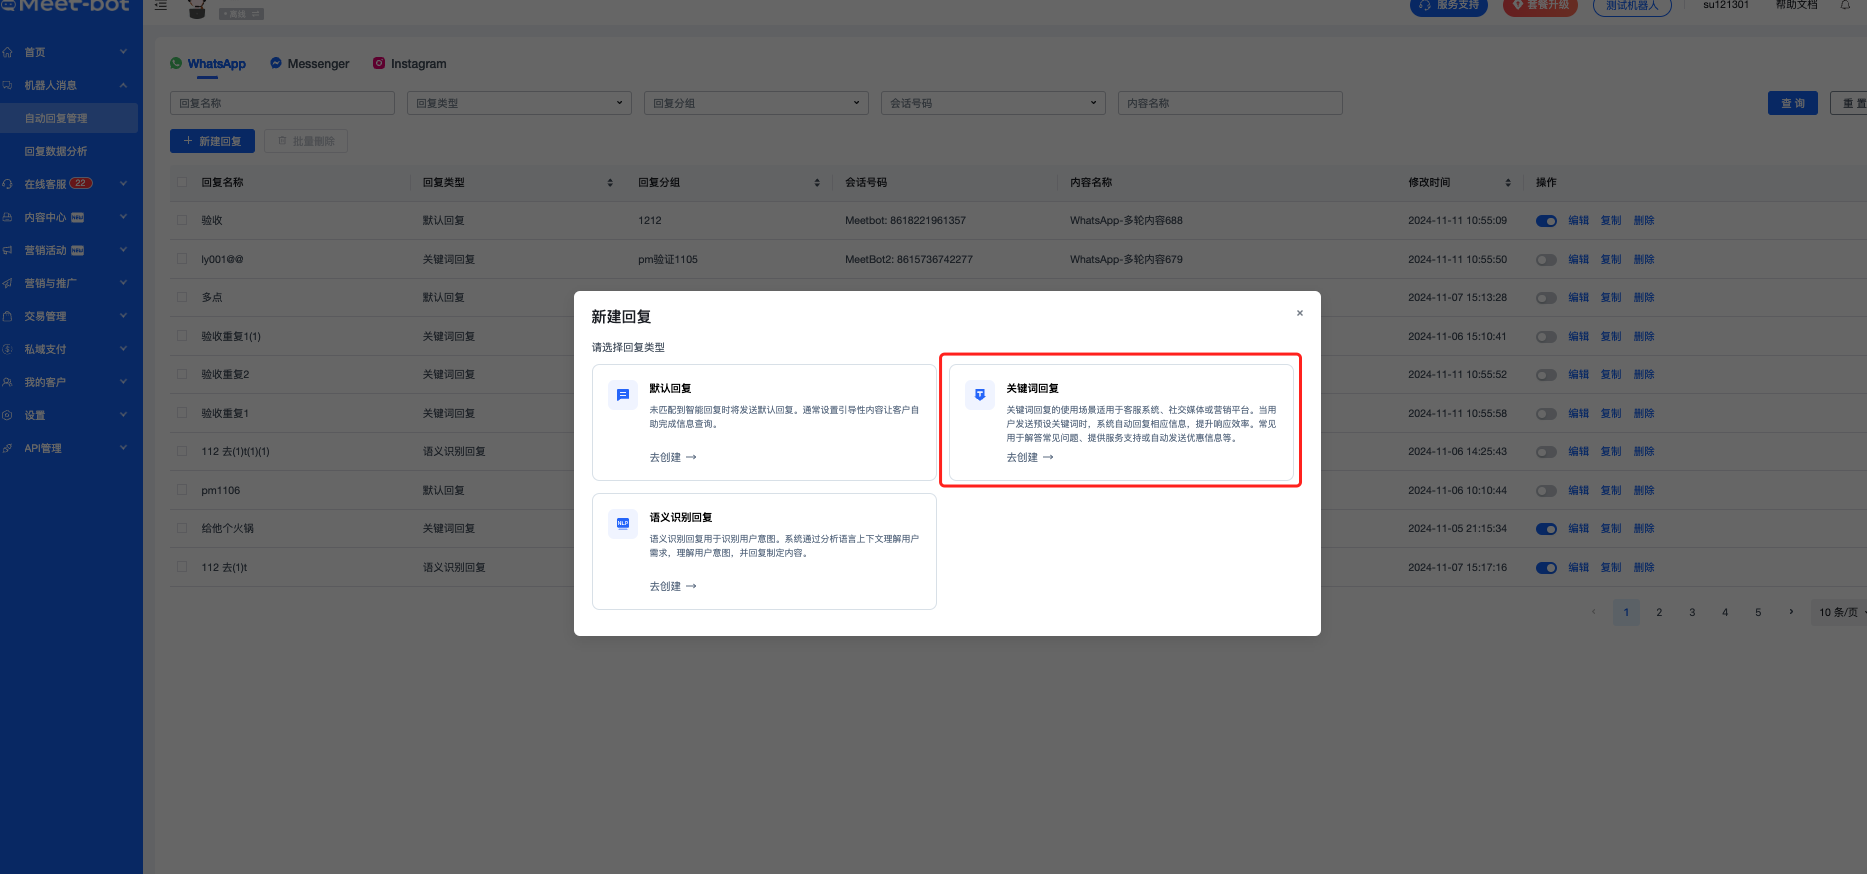Click the sidebar collapse icon in top bar
The height and width of the screenshot is (874, 1867).
coord(161,6)
